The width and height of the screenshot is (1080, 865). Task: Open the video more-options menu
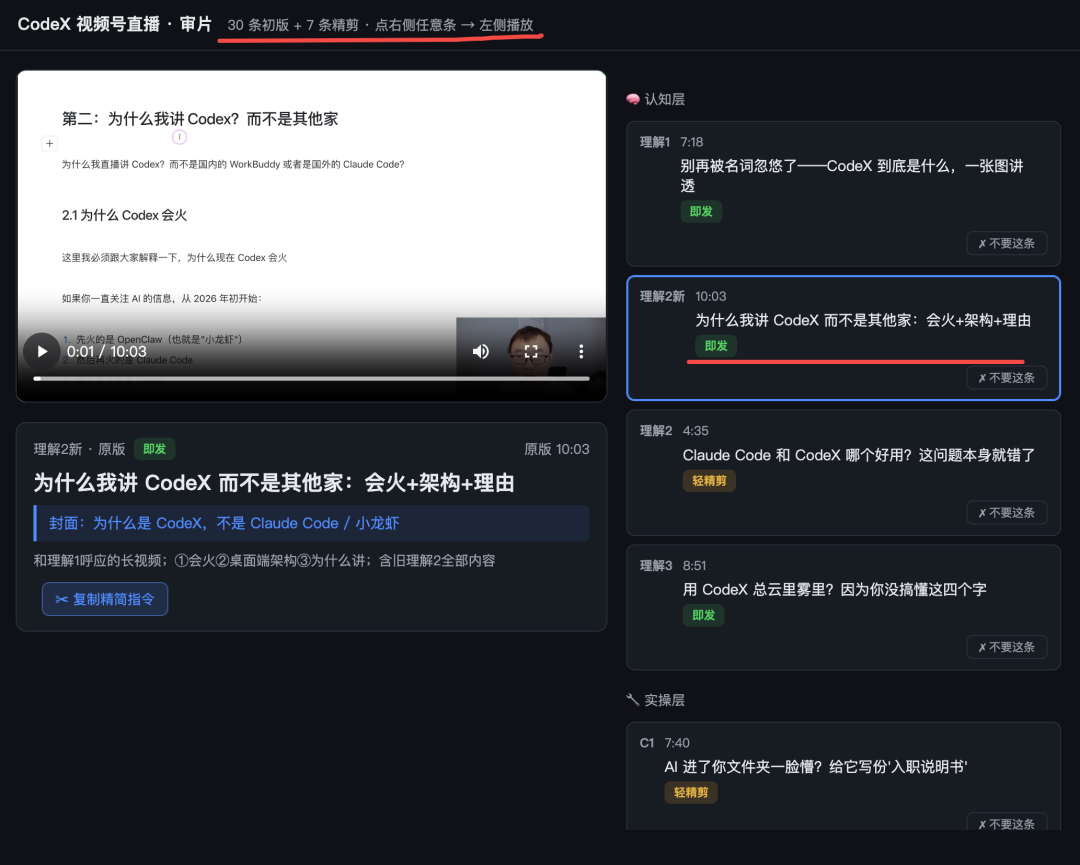(x=581, y=351)
